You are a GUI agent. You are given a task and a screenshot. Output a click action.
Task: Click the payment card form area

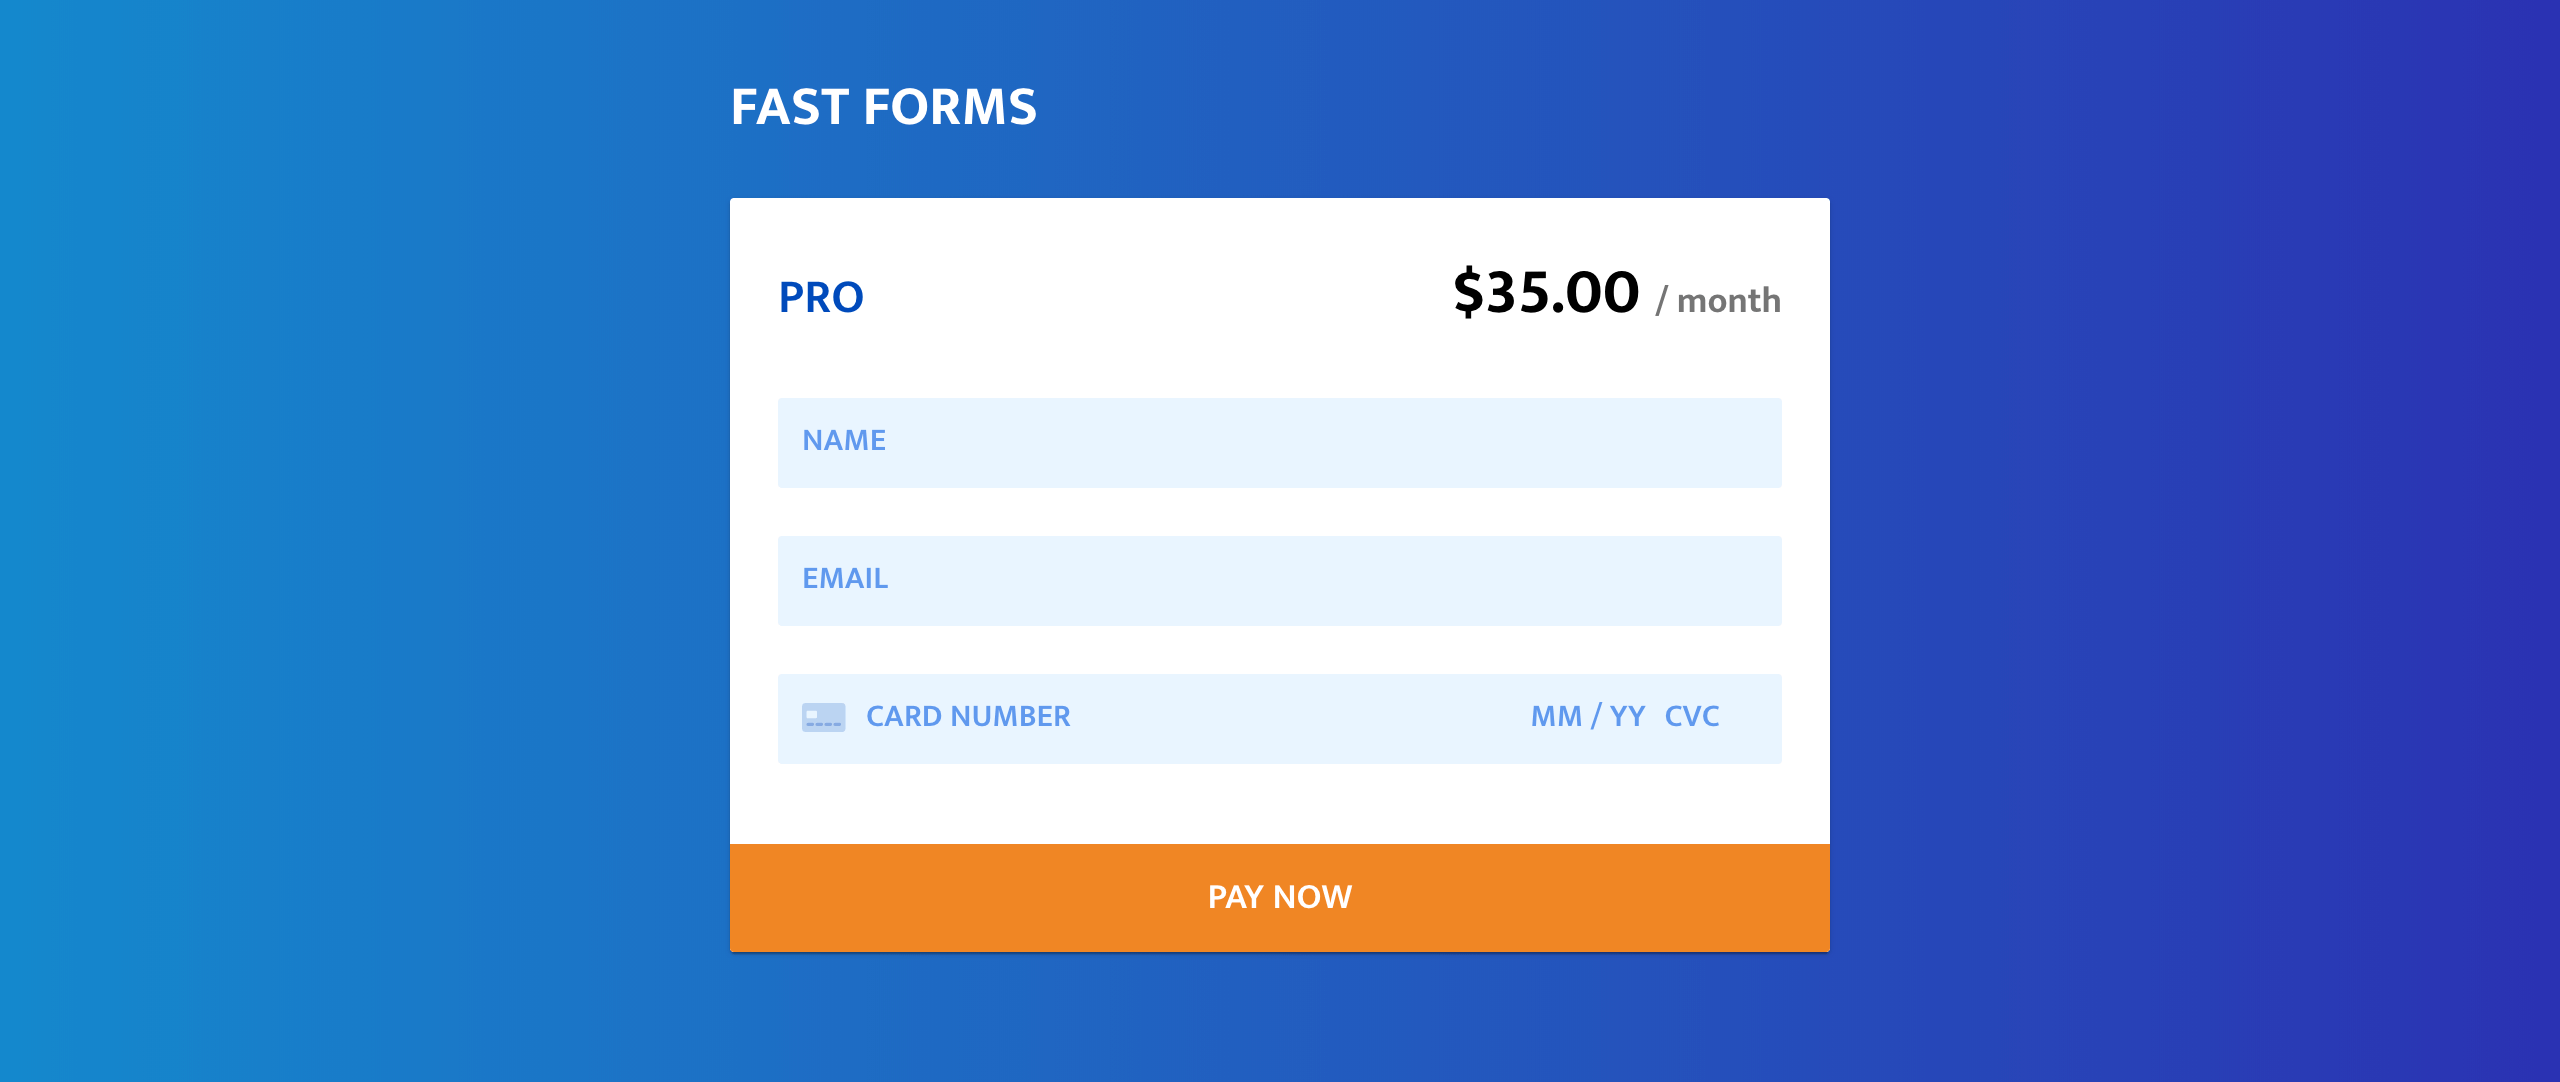click(x=1280, y=716)
